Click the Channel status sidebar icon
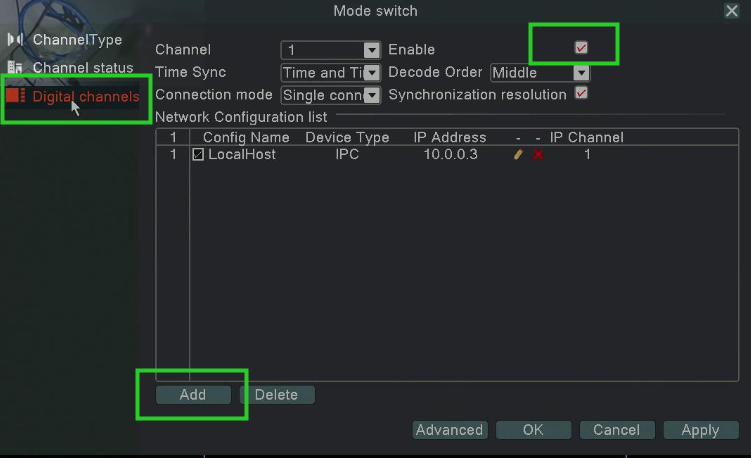The height and width of the screenshot is (458, 751). (x=15, y=68)
